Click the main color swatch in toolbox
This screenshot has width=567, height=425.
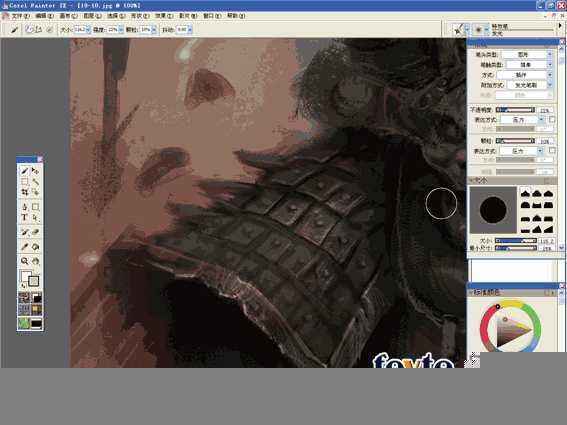click(26, 277)
